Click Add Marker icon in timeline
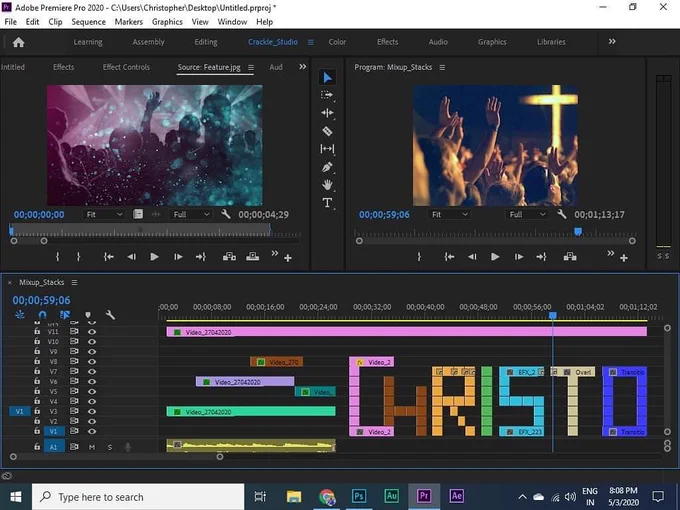The image size is (680, 510). tap(88, 315)
